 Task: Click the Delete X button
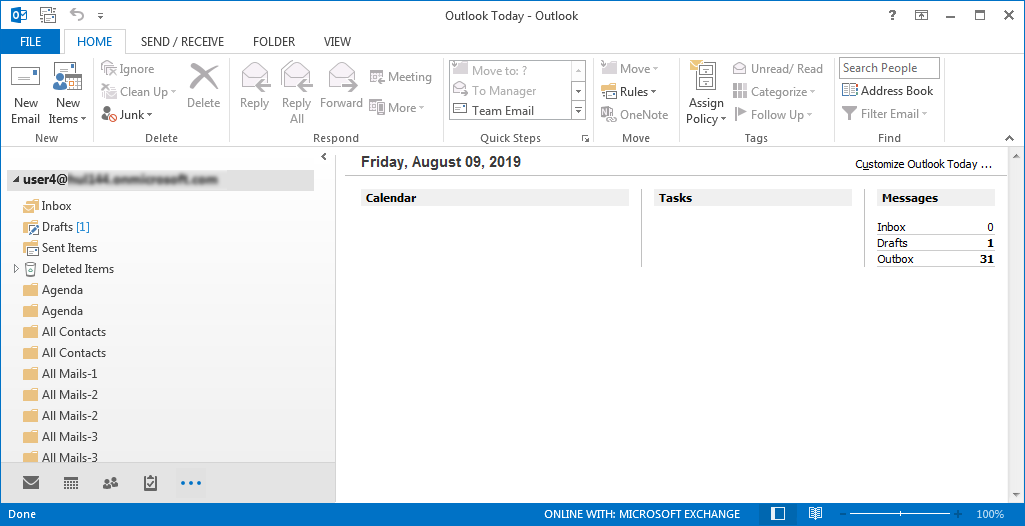204,86
